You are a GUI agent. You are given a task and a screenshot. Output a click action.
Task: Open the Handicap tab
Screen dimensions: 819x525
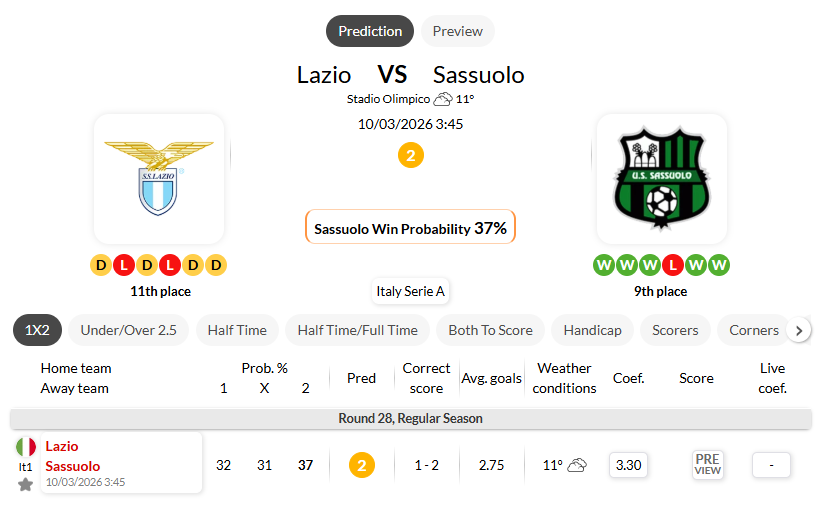pyautogui.click(x=592, y=330)
